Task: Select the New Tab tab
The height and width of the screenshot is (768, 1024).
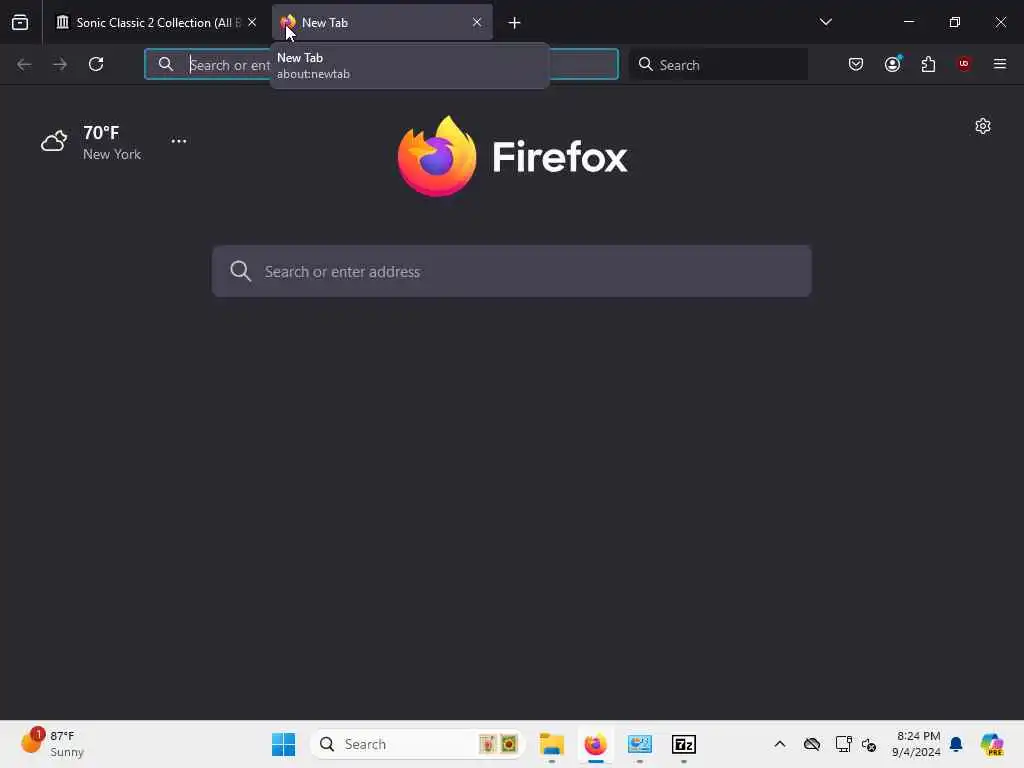Action: tap(382, 22)
